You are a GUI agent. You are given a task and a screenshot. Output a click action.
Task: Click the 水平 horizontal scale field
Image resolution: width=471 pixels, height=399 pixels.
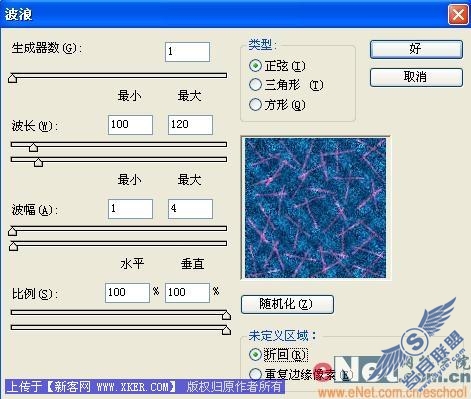(x=127, y=293)
